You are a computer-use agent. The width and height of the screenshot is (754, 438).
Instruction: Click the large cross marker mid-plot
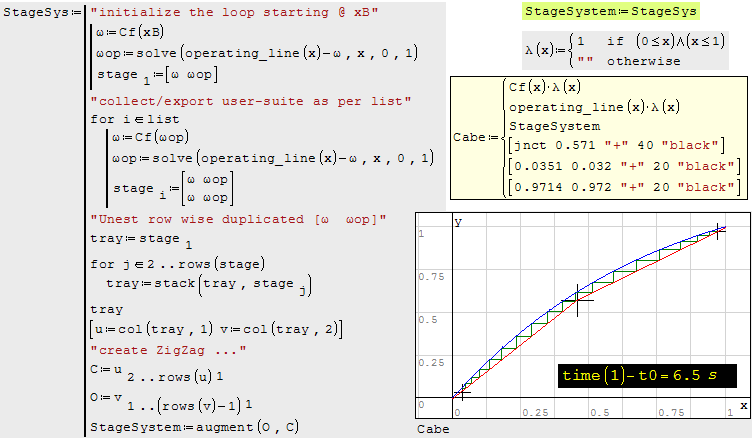pyautogui.click(x=577, y=298)
